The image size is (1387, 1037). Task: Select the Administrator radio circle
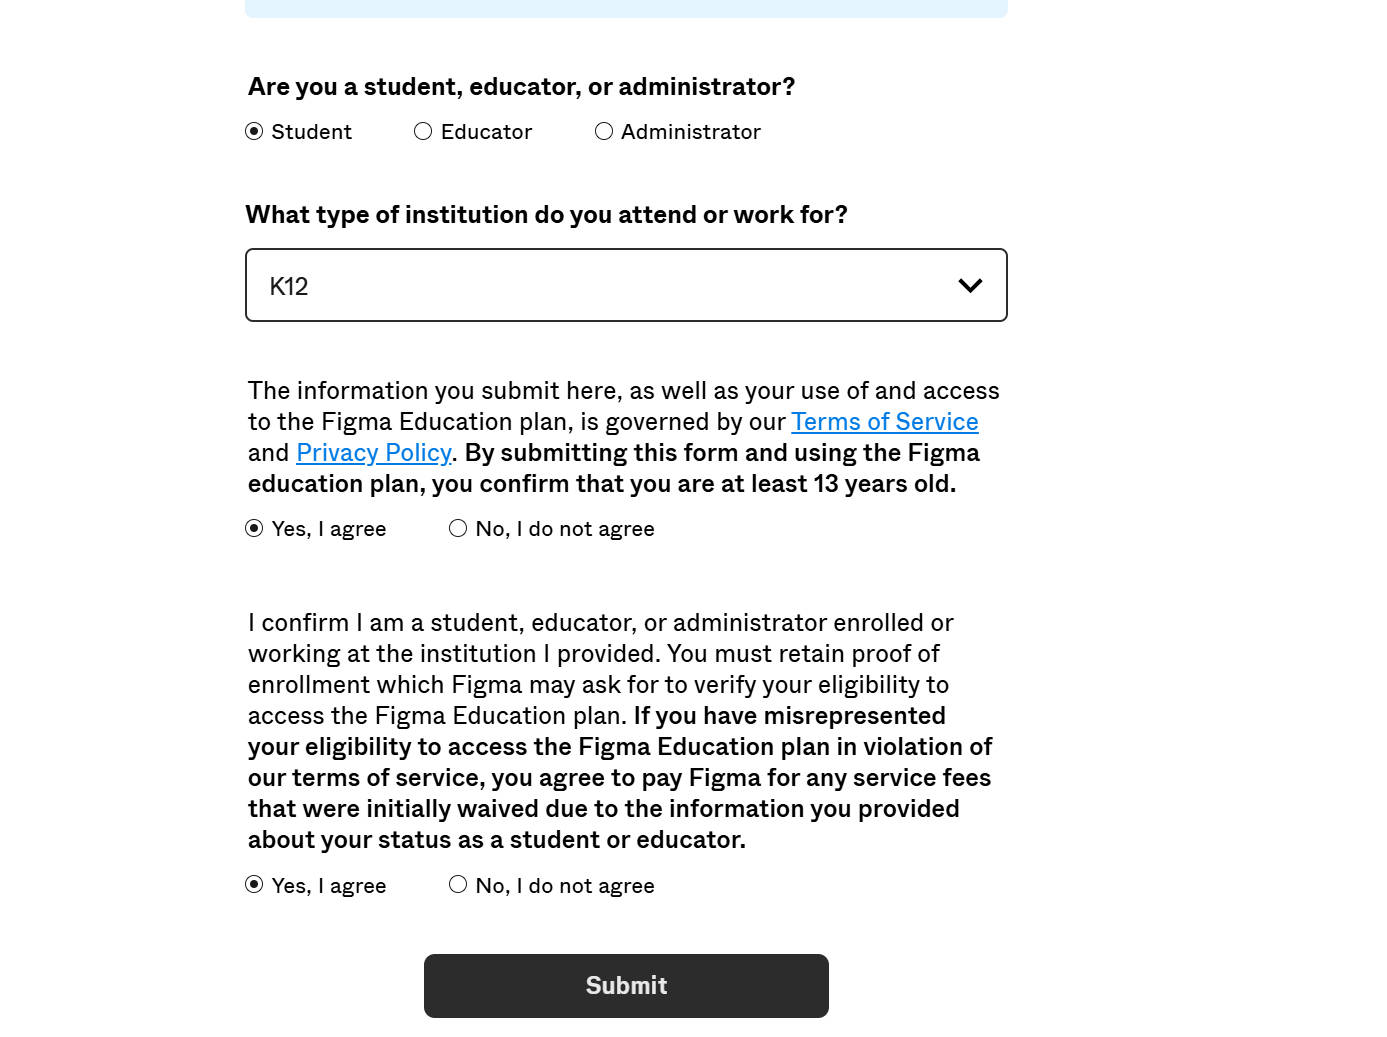tap(604, 131)
